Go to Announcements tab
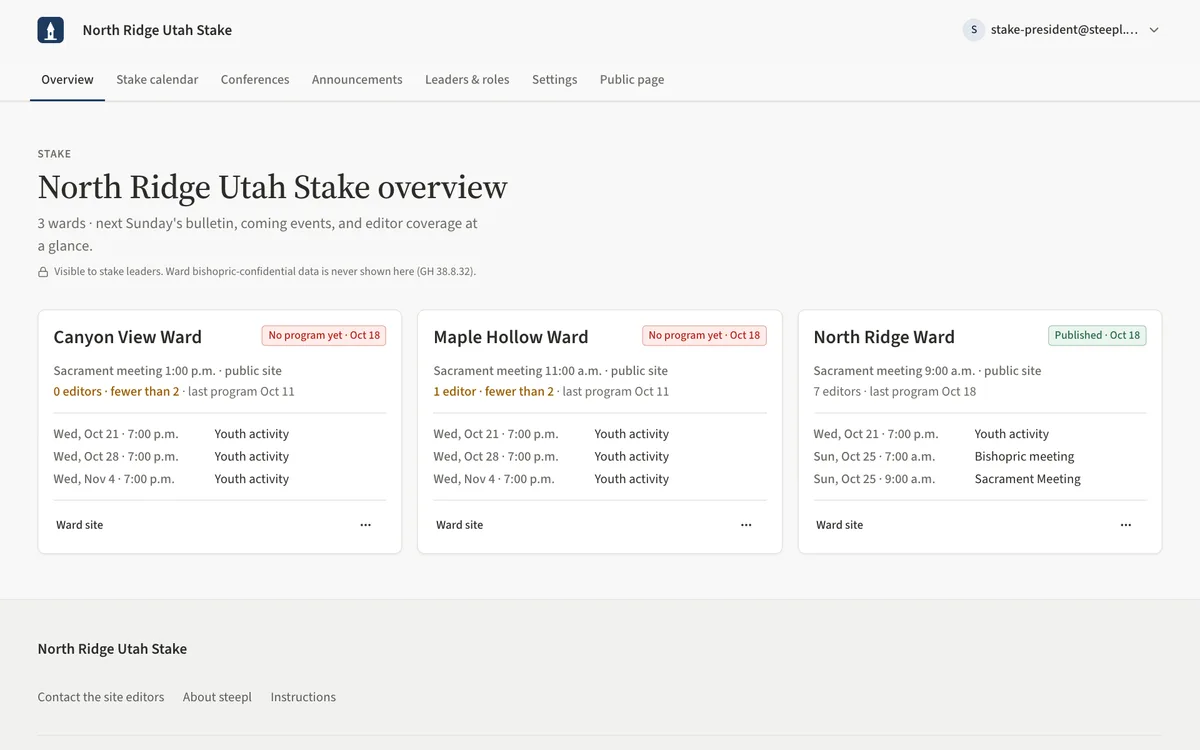1200x750 pixels. click(357, 80)
